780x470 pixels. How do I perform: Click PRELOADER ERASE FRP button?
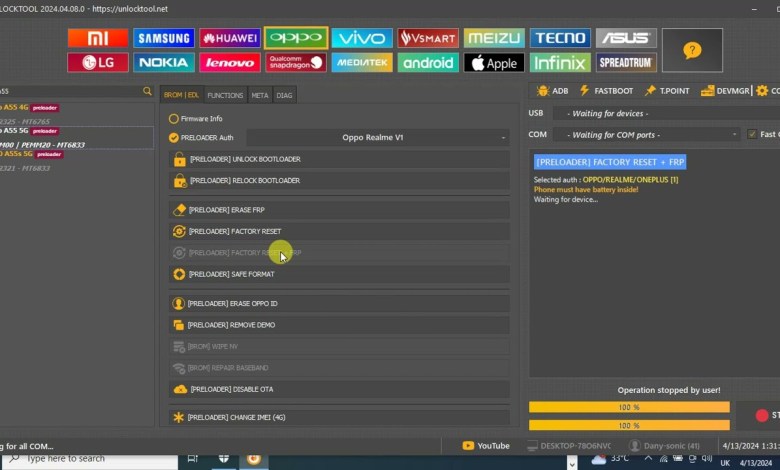[x=339, y=210]
